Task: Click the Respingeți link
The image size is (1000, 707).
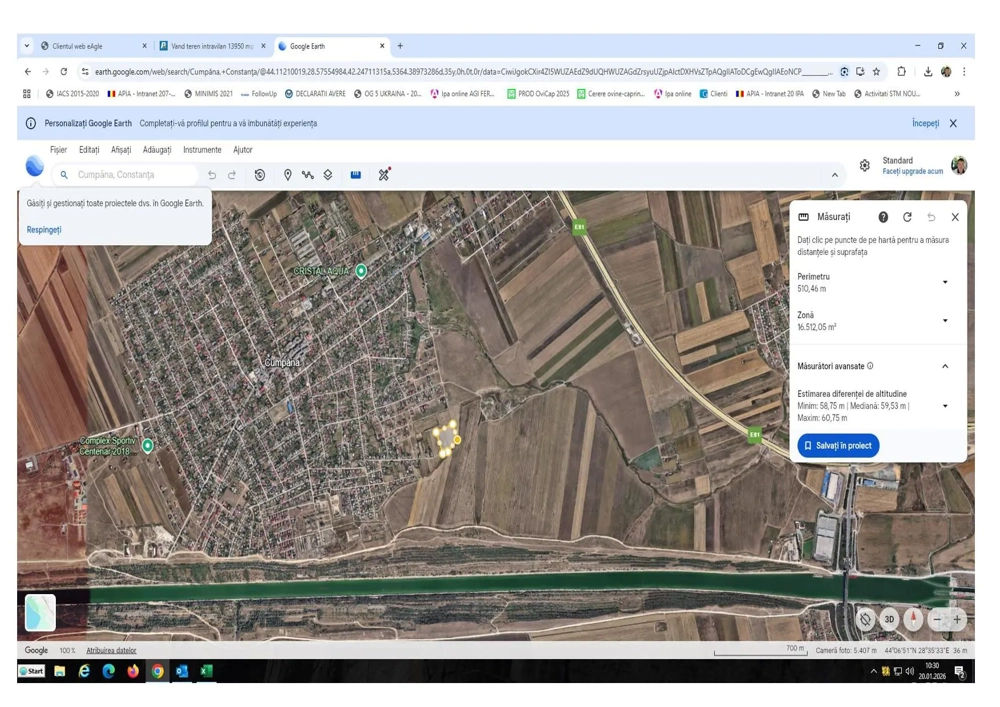Action: click(x=44, y=230)
